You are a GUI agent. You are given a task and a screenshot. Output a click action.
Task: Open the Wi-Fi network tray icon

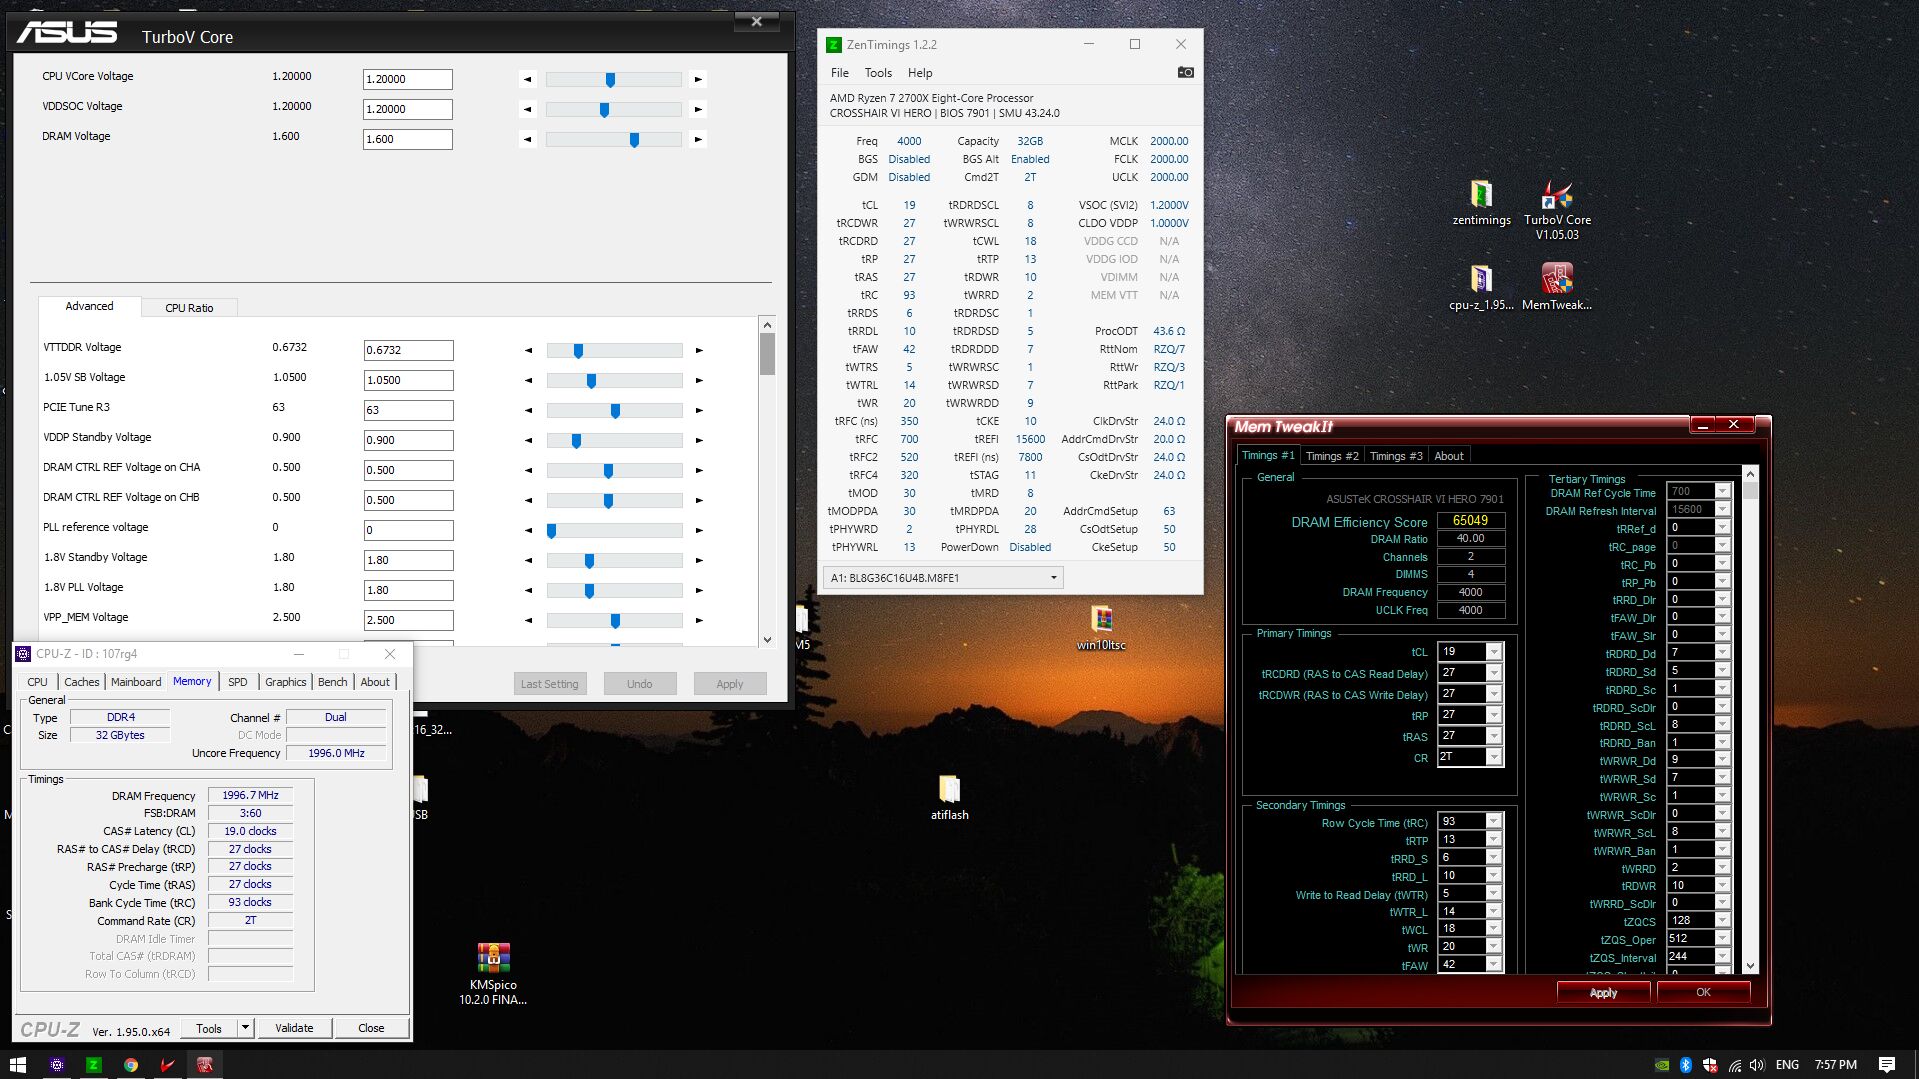tap(1734, 1065)
